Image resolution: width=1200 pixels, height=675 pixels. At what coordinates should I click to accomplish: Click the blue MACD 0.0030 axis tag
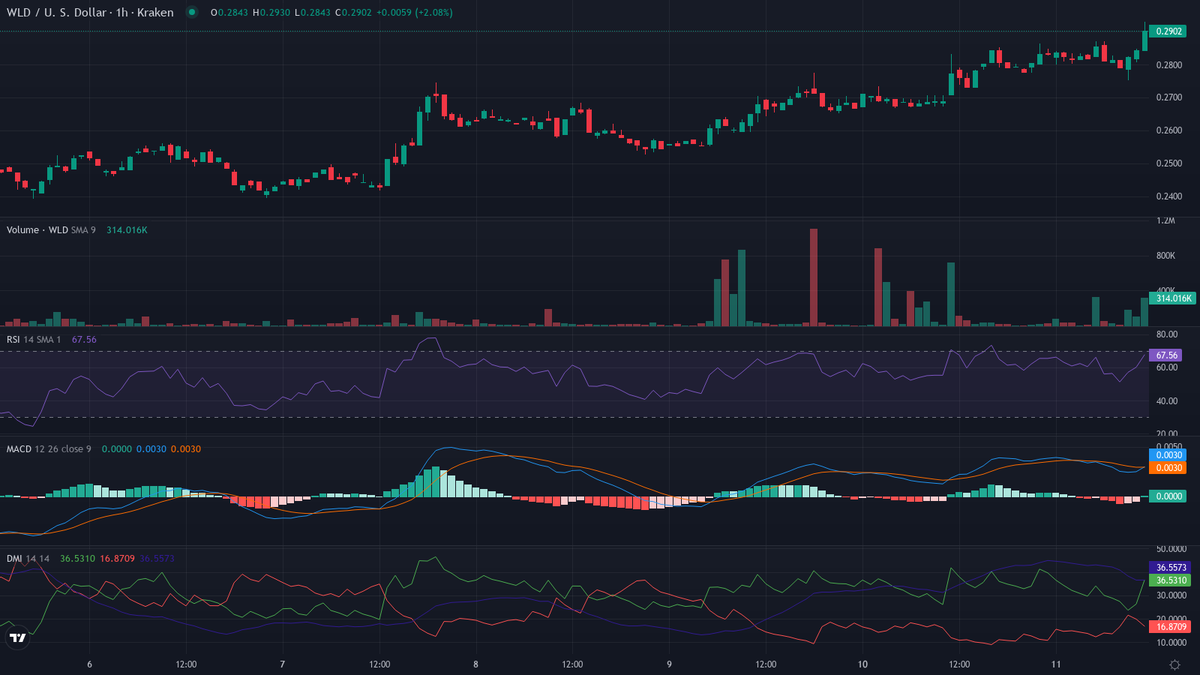coord(1168,455)
